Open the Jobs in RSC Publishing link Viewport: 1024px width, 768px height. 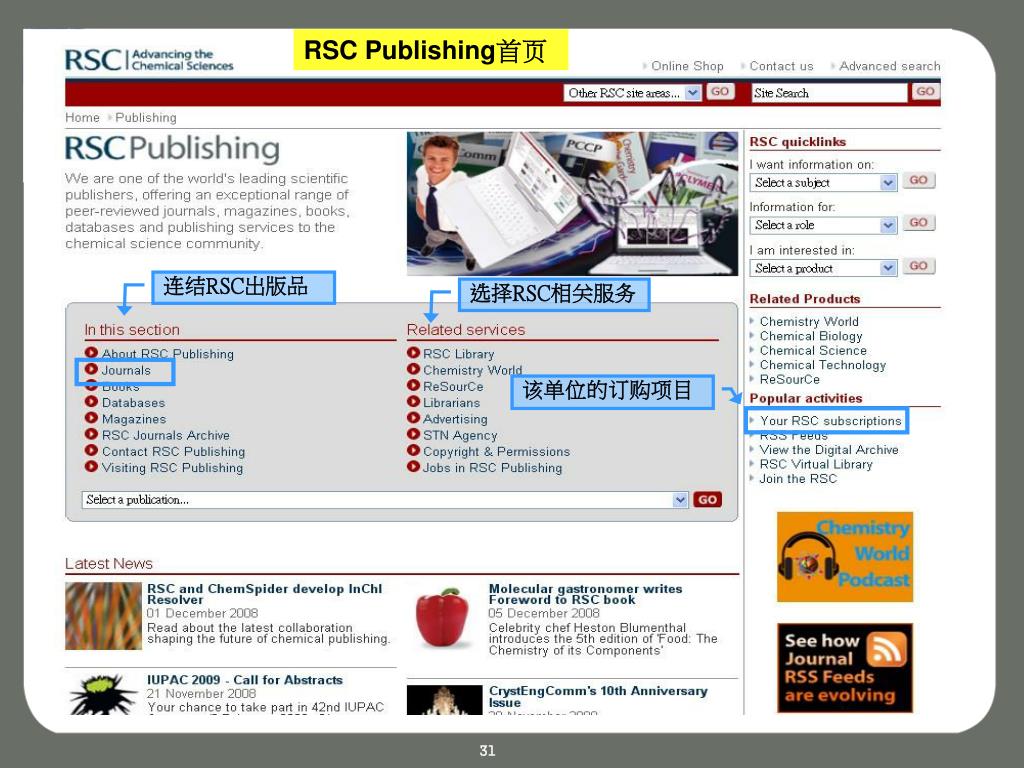(x=492, y=468)
